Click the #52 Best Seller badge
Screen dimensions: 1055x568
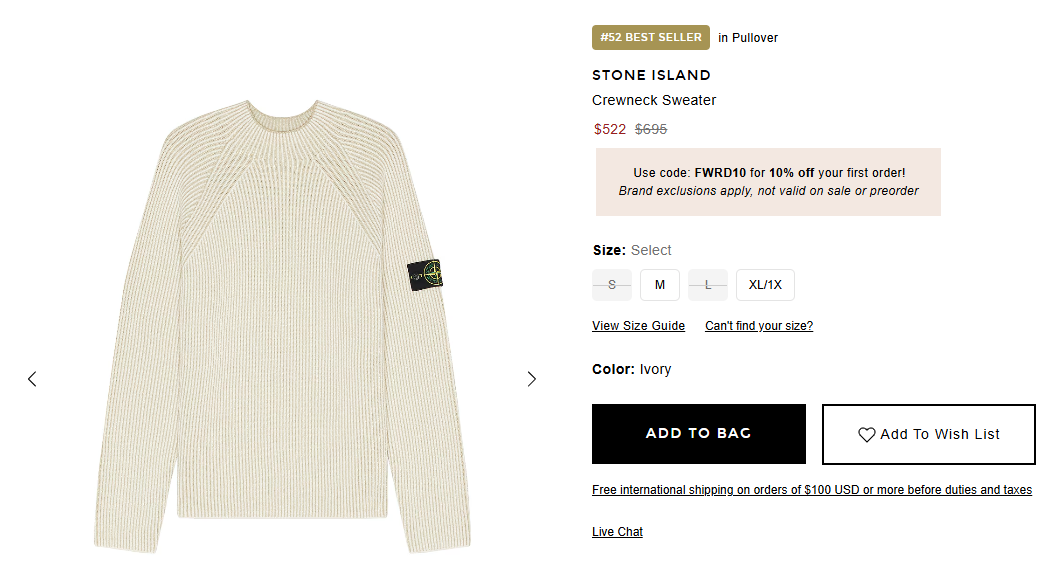click(x=651, y=38)
